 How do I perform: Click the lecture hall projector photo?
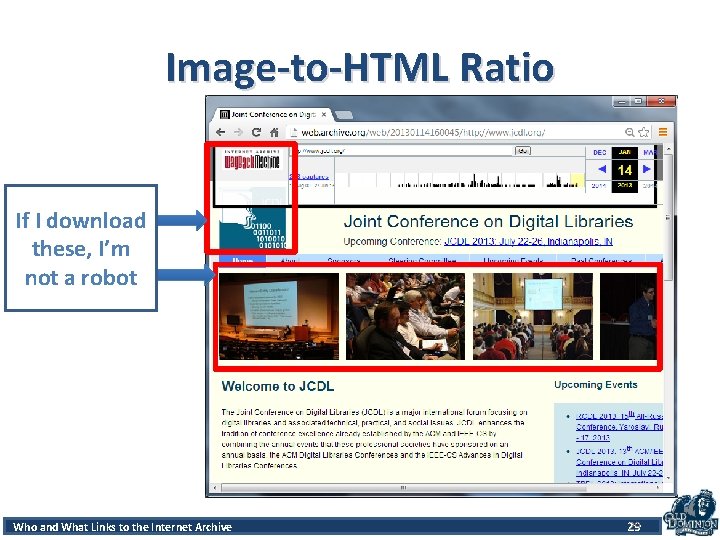(x=278, y=316)
